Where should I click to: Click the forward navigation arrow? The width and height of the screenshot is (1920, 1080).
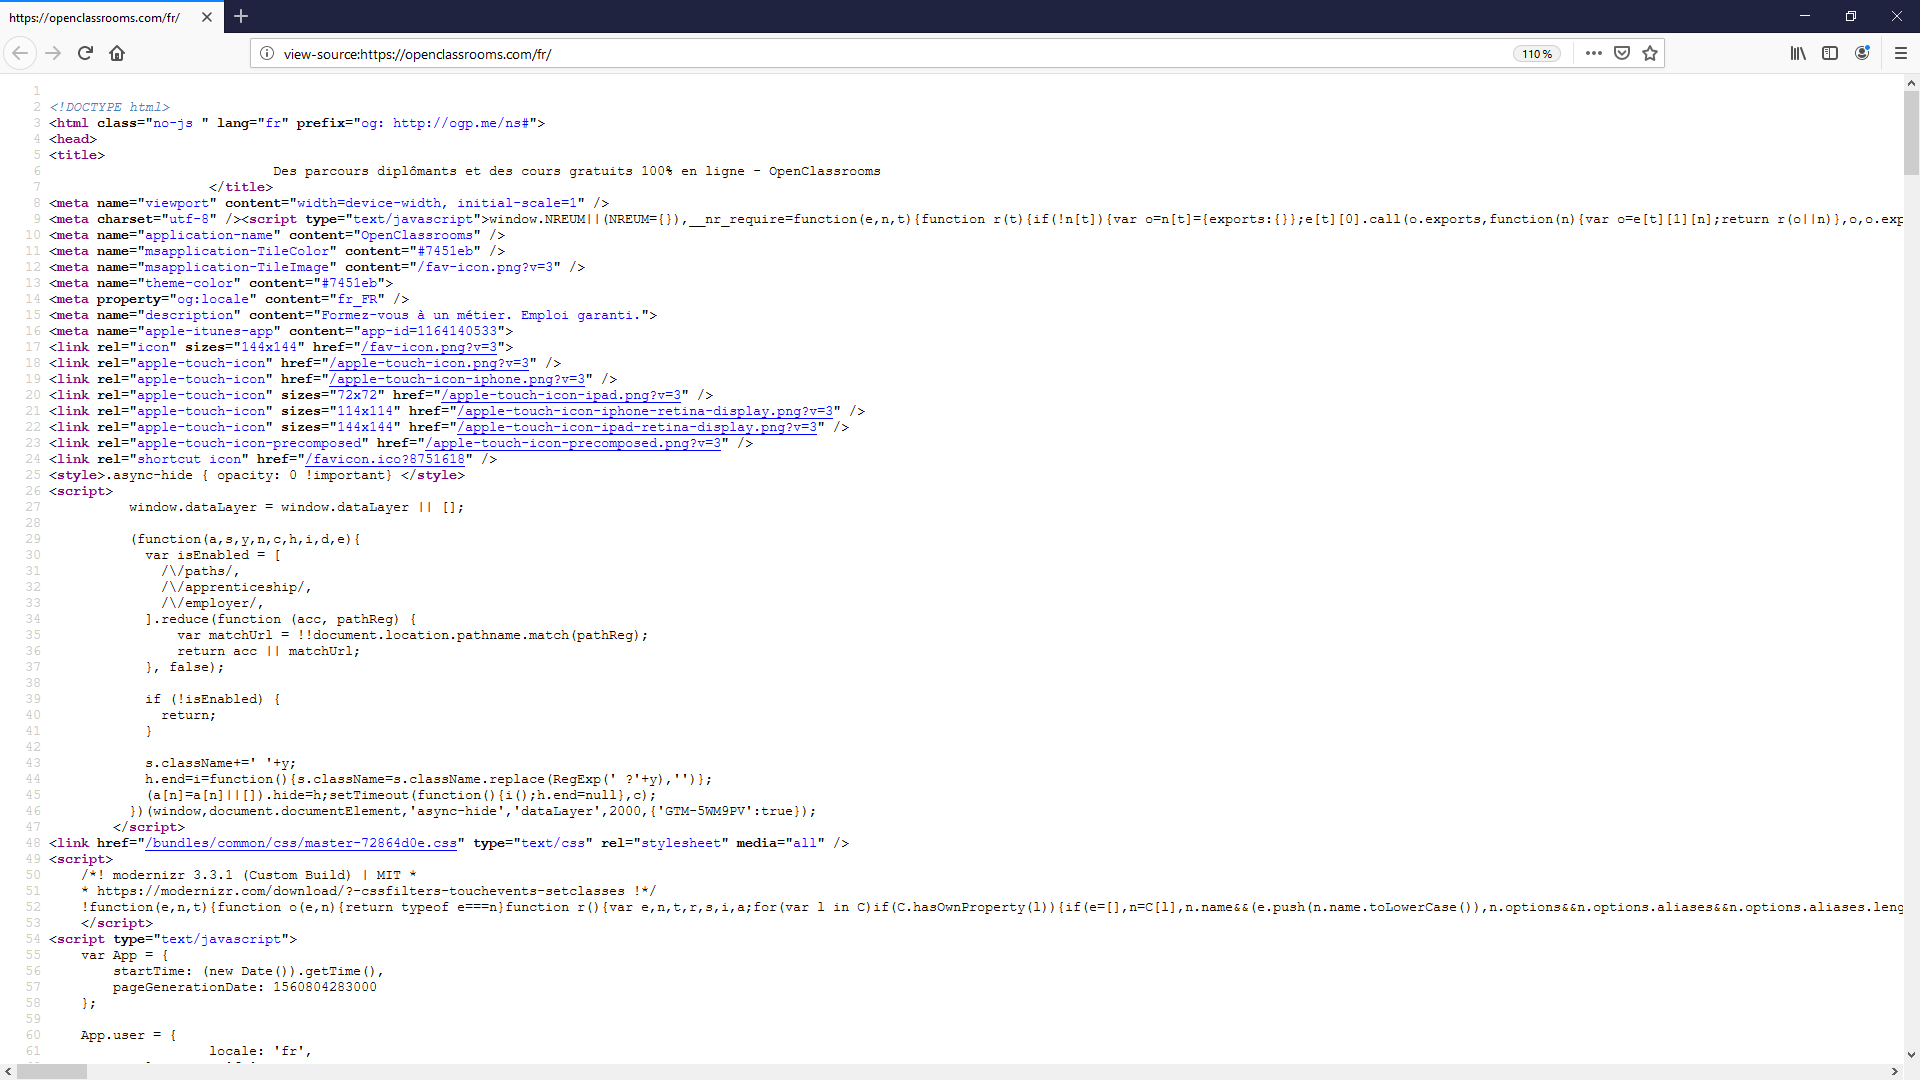click(53, 53)
